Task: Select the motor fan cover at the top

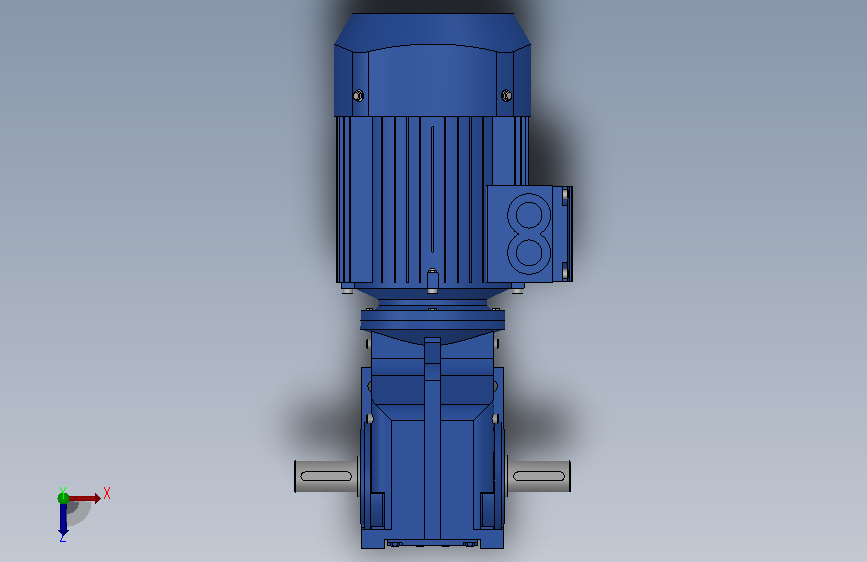Action: click(432, 65)
